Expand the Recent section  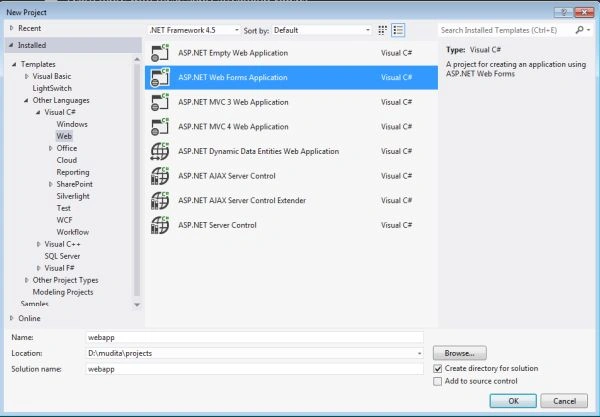[11, 28]
